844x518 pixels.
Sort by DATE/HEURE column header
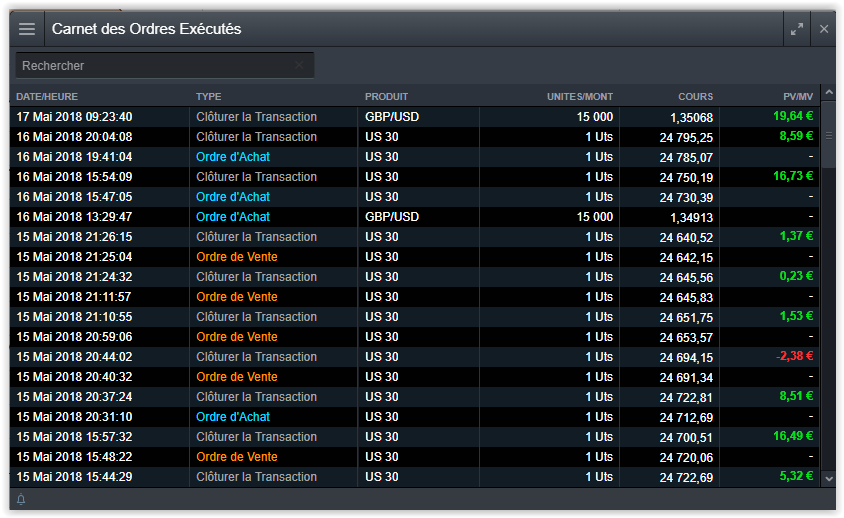click(47, 97)
